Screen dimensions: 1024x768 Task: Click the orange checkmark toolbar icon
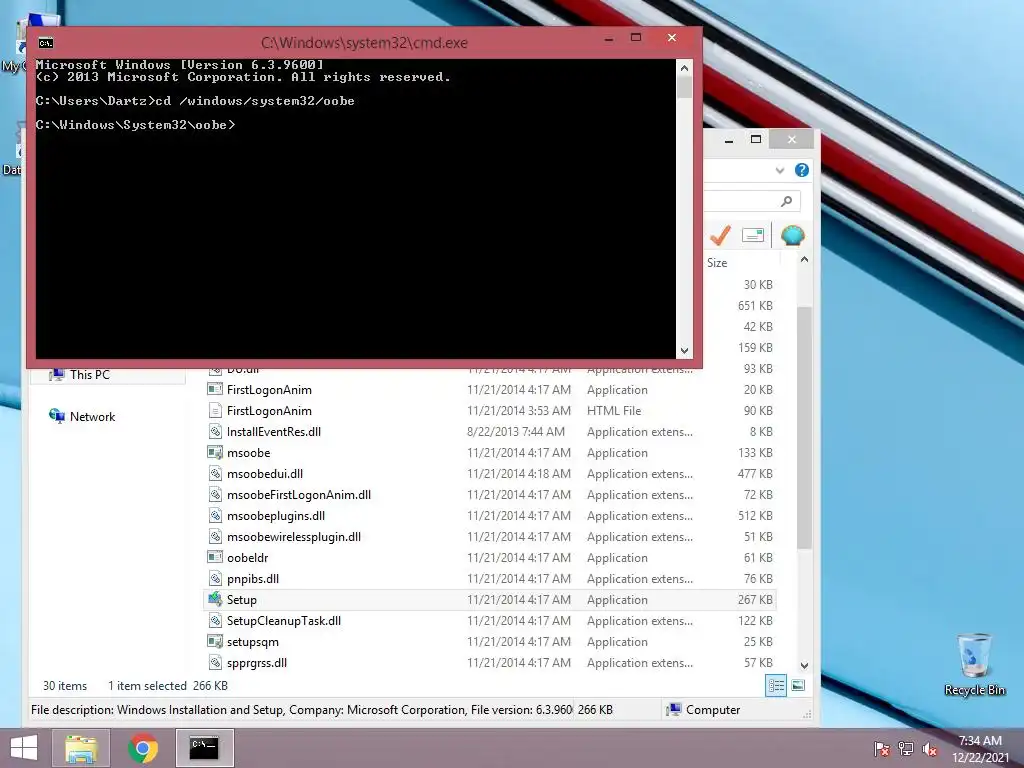pyautogui.click(x=720, y=235)
